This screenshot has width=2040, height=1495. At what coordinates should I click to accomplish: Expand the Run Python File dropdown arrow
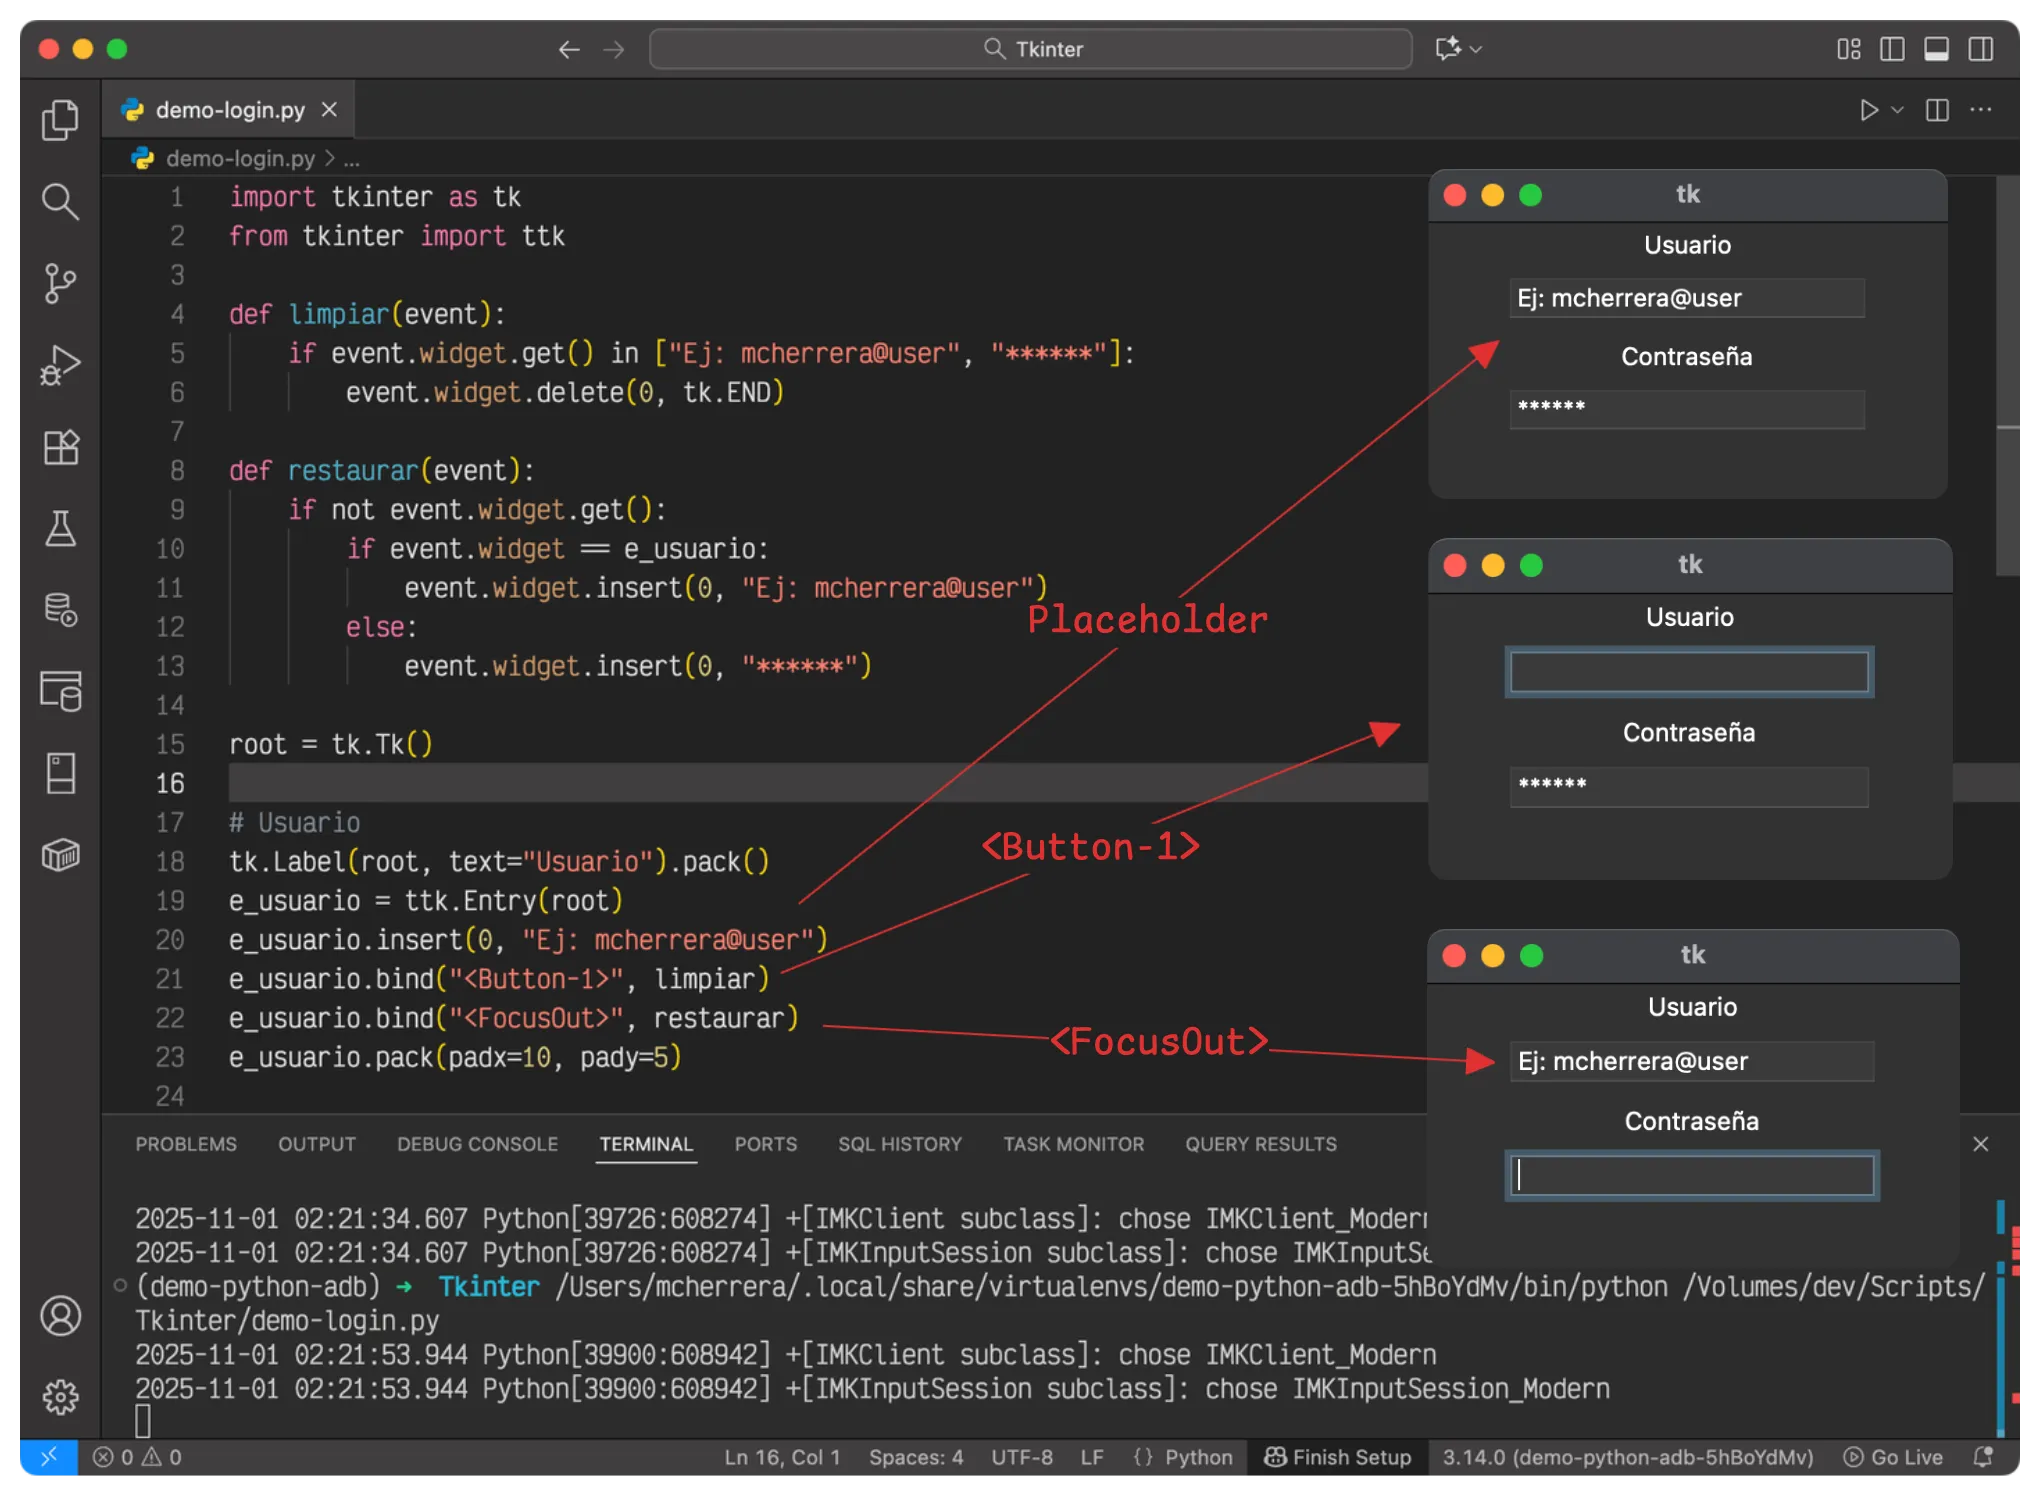1897,110
